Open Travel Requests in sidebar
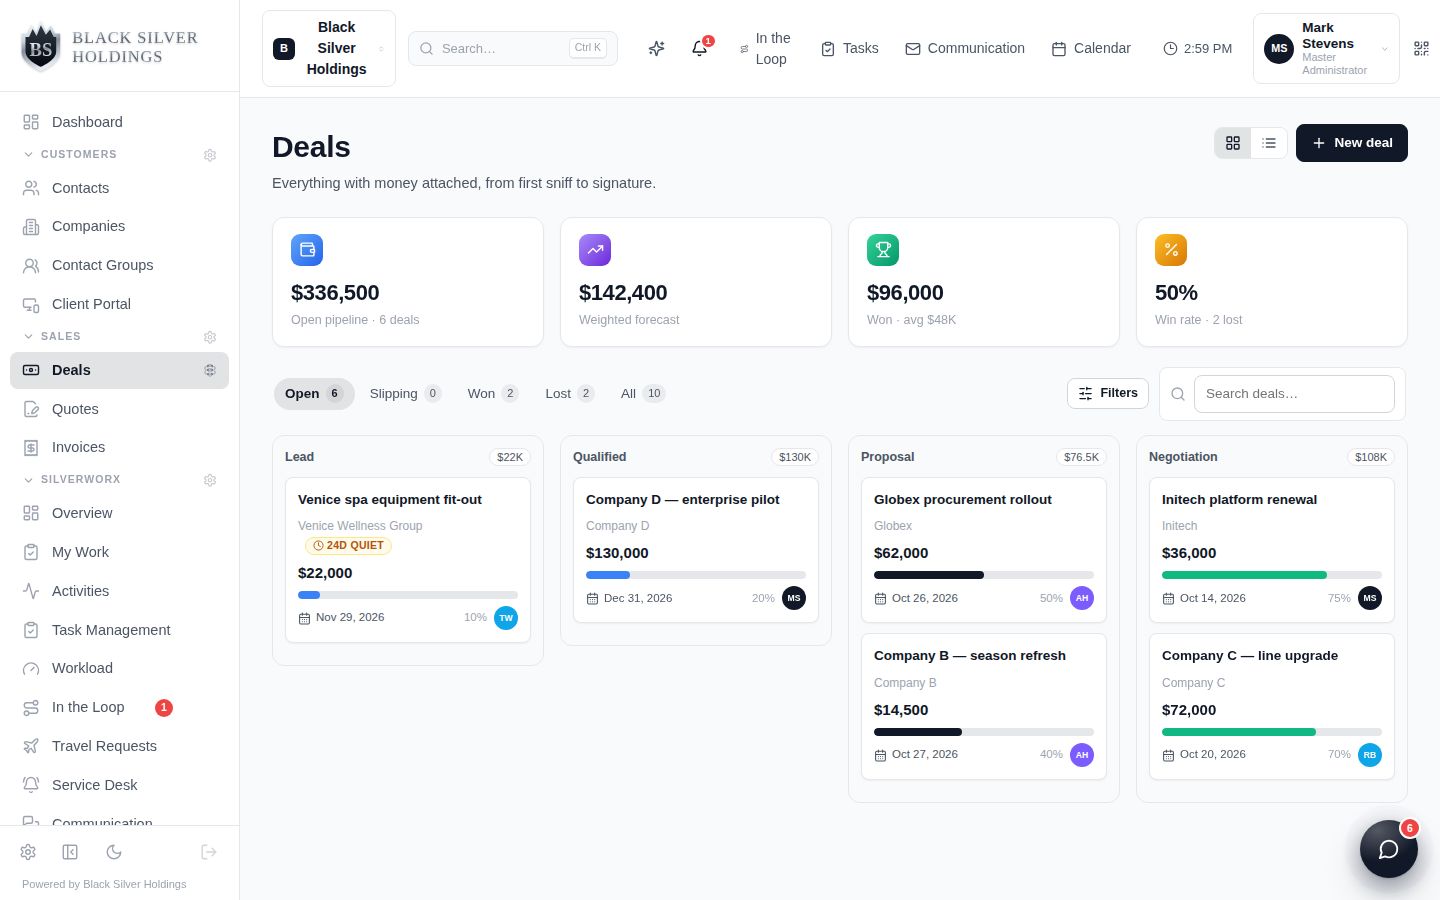 (x=119, y=746)
